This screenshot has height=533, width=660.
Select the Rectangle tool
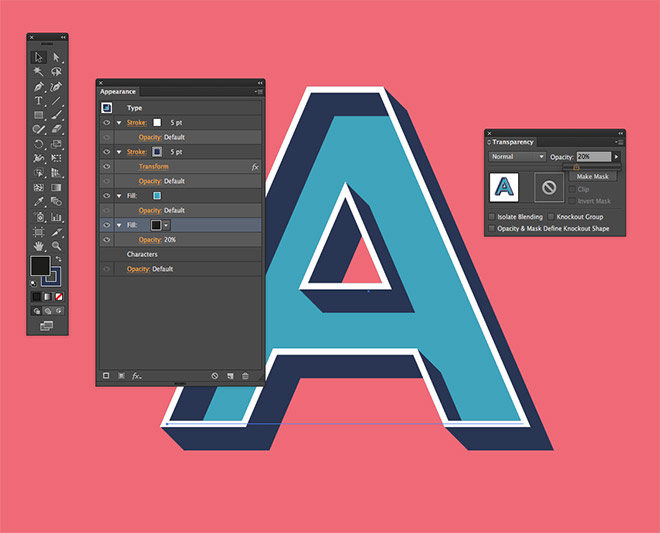click(38, 115)
